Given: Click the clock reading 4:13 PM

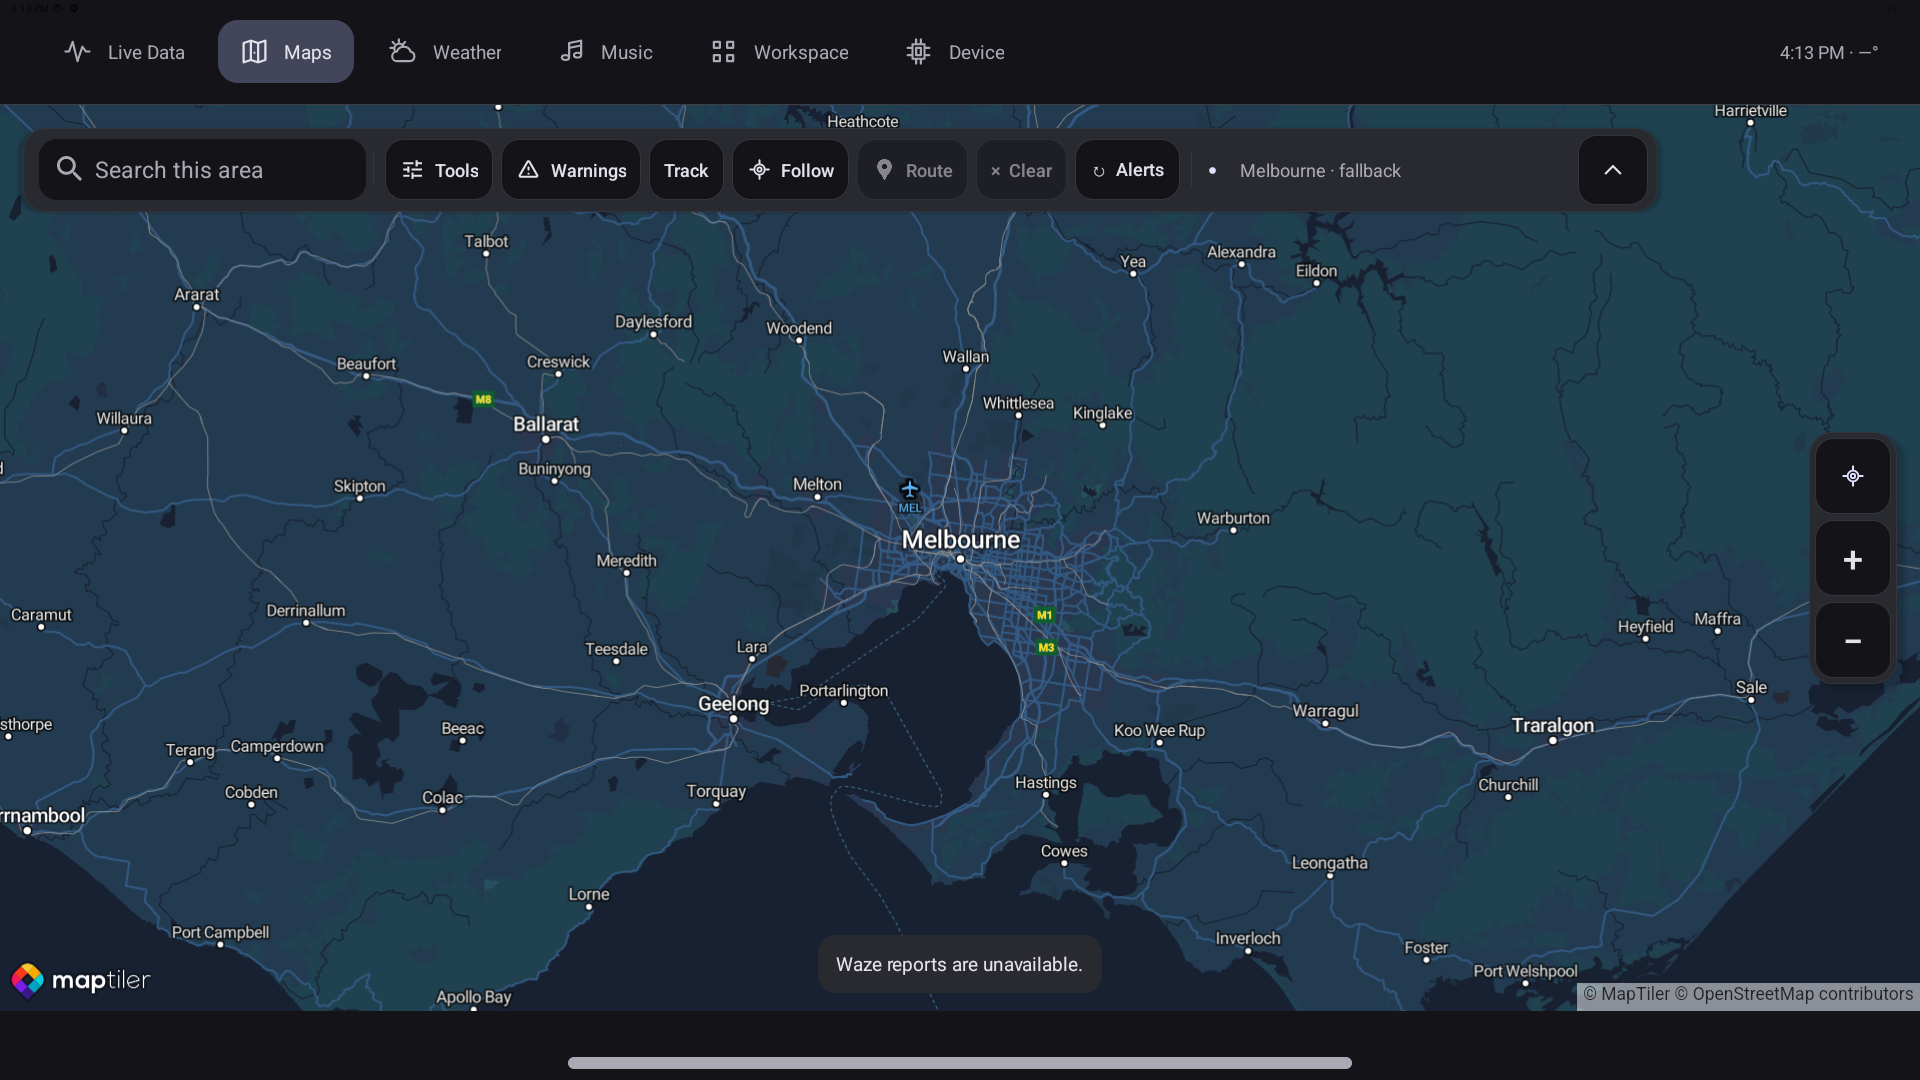Looking at the screenshot, I should tap(1811, 52).
